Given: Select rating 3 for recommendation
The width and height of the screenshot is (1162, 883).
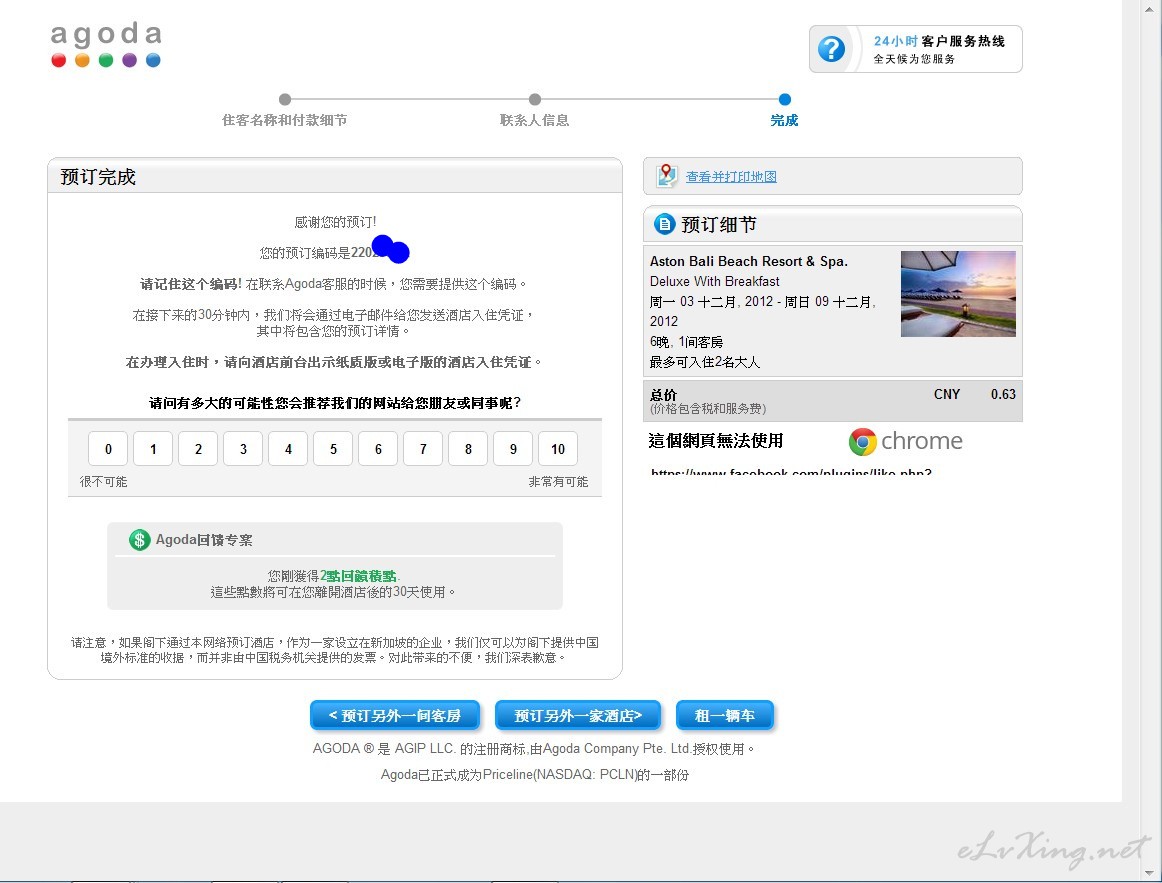Looking at the screenshot, I should pos(243,449).
